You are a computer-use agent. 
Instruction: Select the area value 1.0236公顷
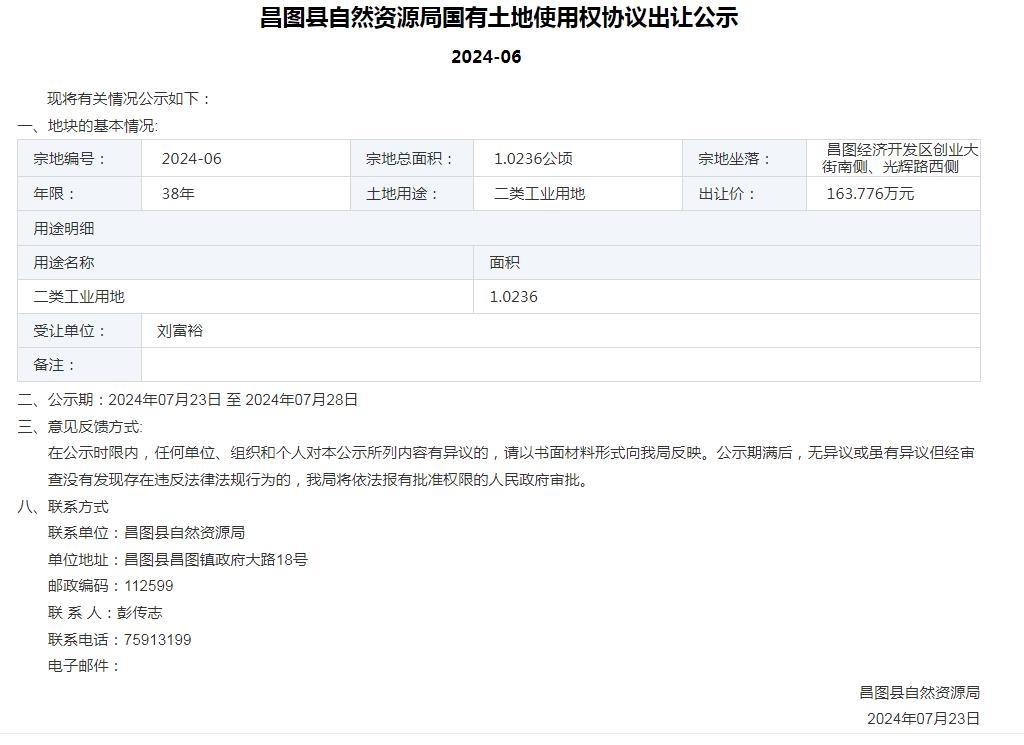(534, 159)
